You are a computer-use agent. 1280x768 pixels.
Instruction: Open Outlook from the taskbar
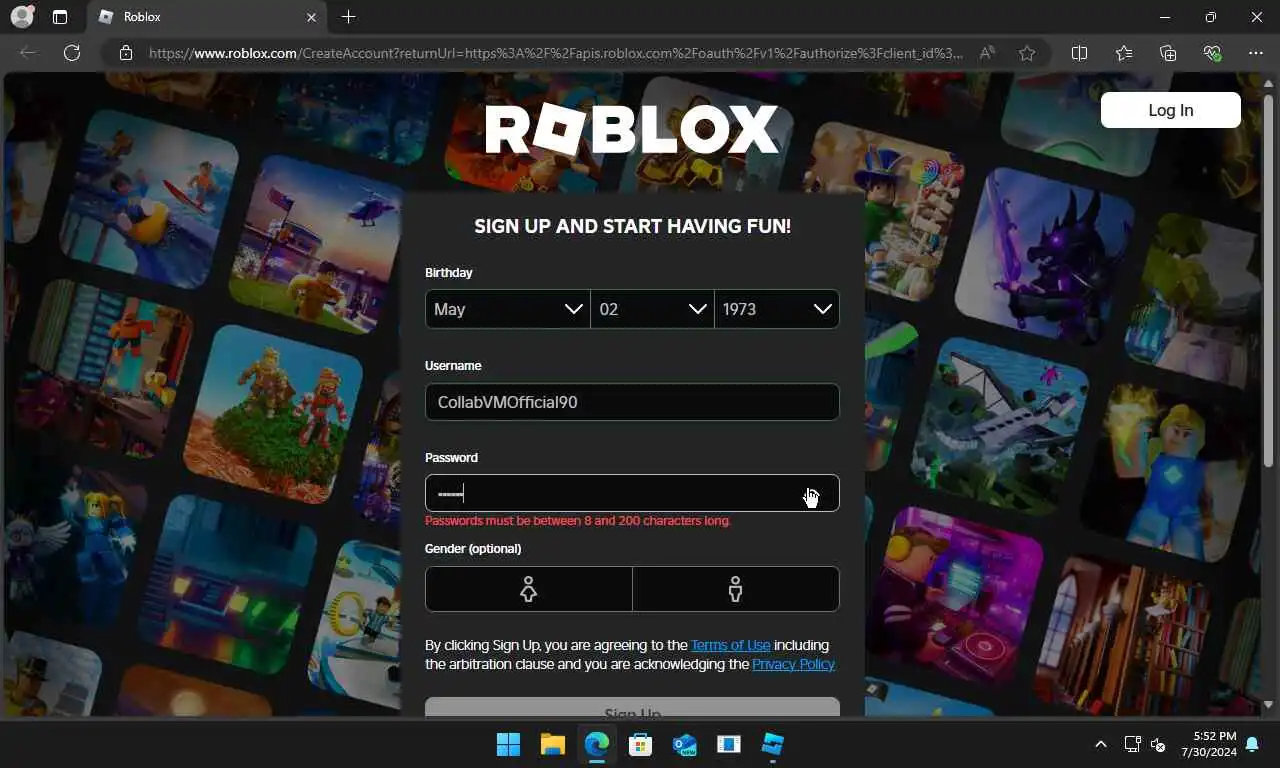pyautogui.click(x=685, y=744)
